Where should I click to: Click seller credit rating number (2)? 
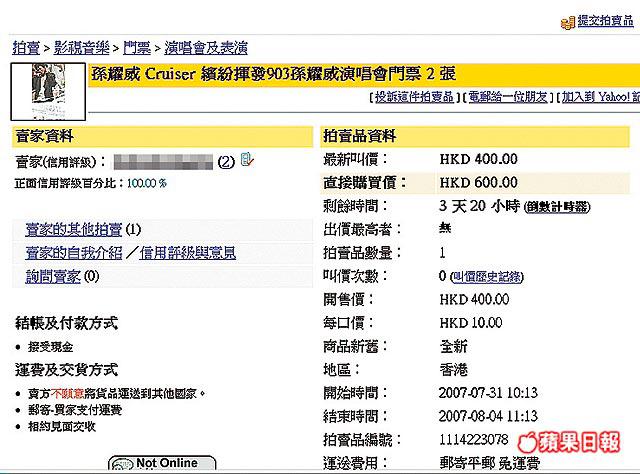click(226, 162)
